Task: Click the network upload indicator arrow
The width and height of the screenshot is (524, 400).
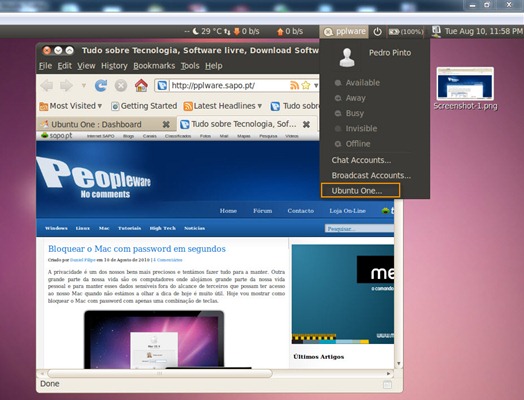Action: click(x=280, y=32)
